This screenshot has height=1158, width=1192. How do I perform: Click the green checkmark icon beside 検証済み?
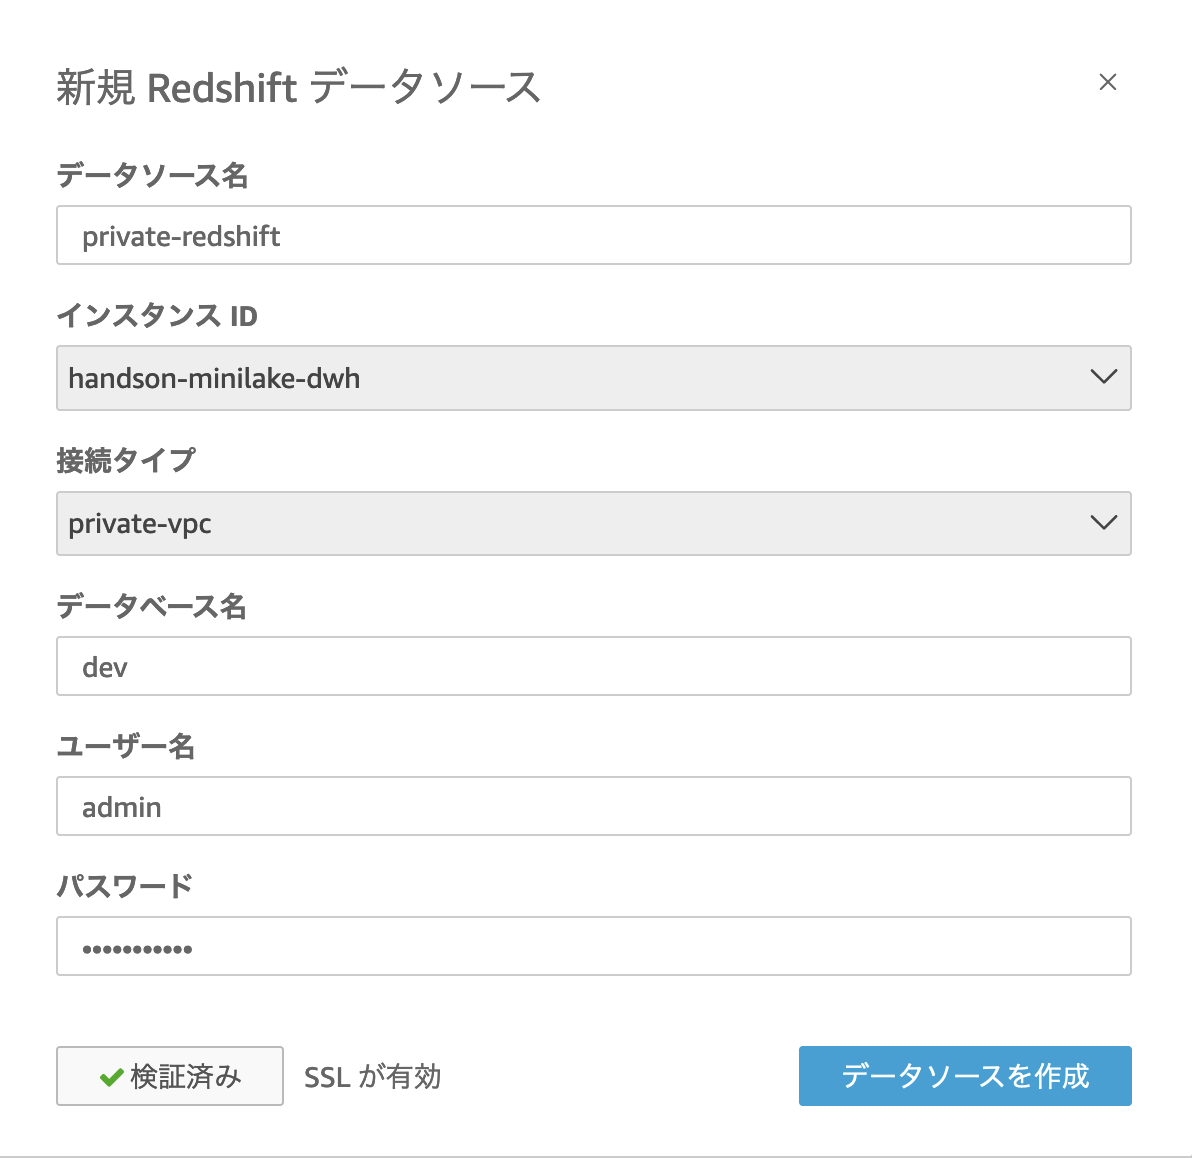[112, 1077]
